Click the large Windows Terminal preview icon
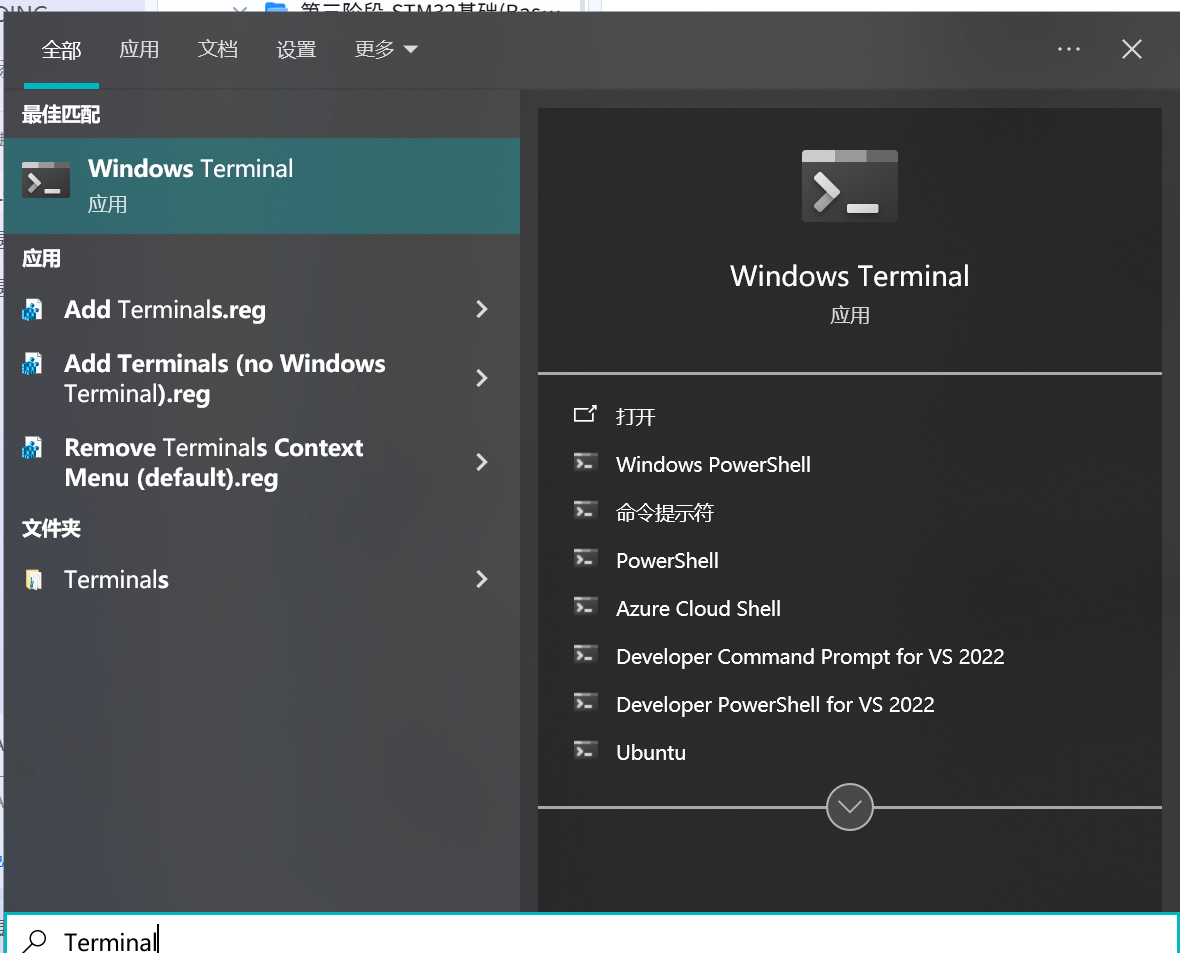Viewport: 1180px width, 953px height. coord(850,186)
